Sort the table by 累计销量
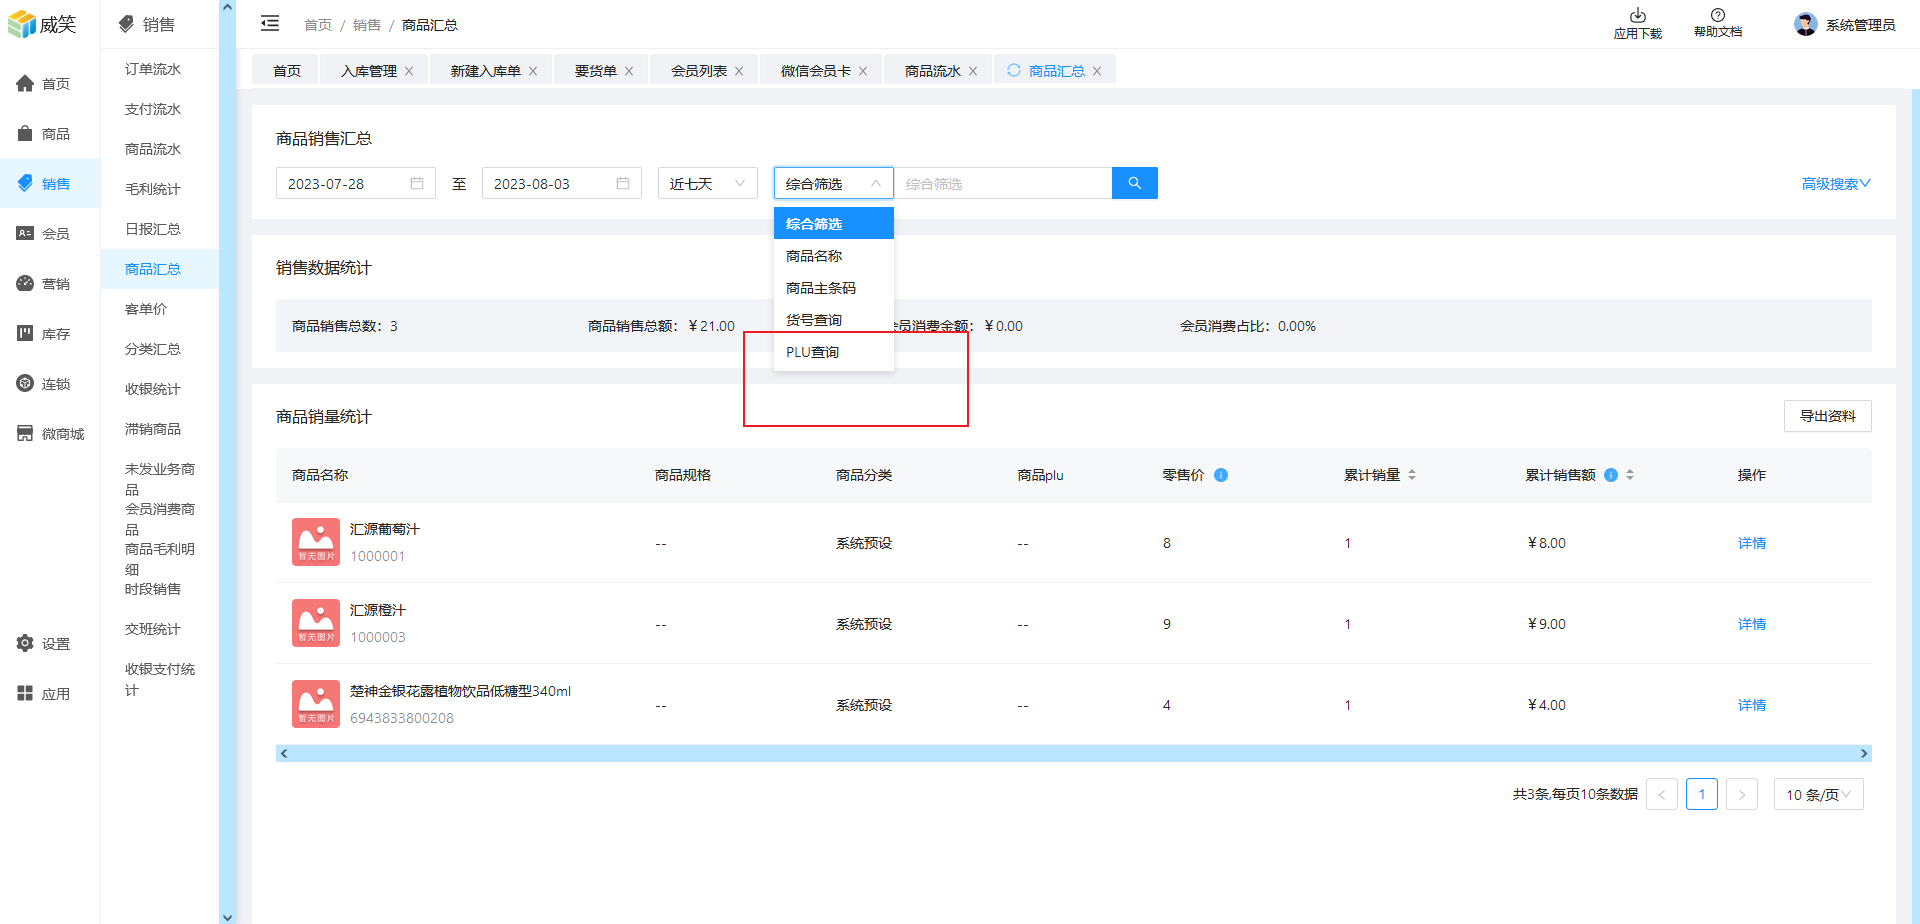Image resolution: width=1920 pixels, height=924 pixels. point(1412,475)
